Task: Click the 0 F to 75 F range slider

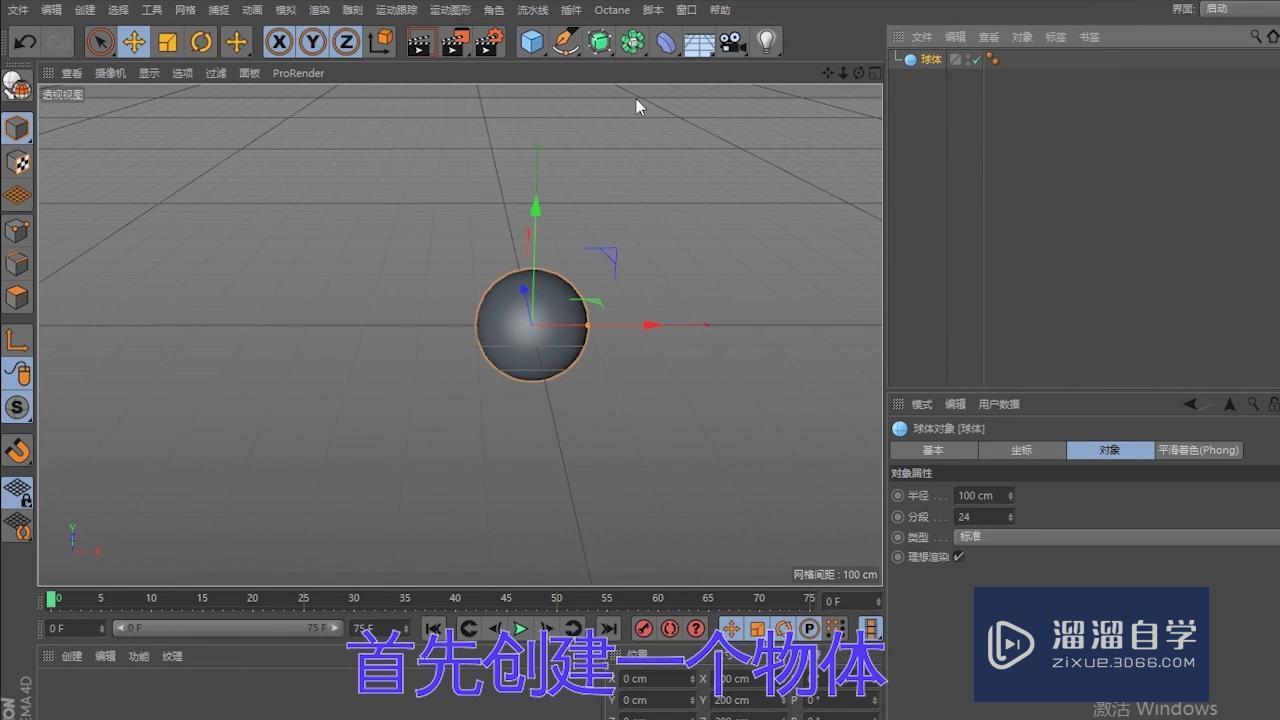Action: click(222, 628)
